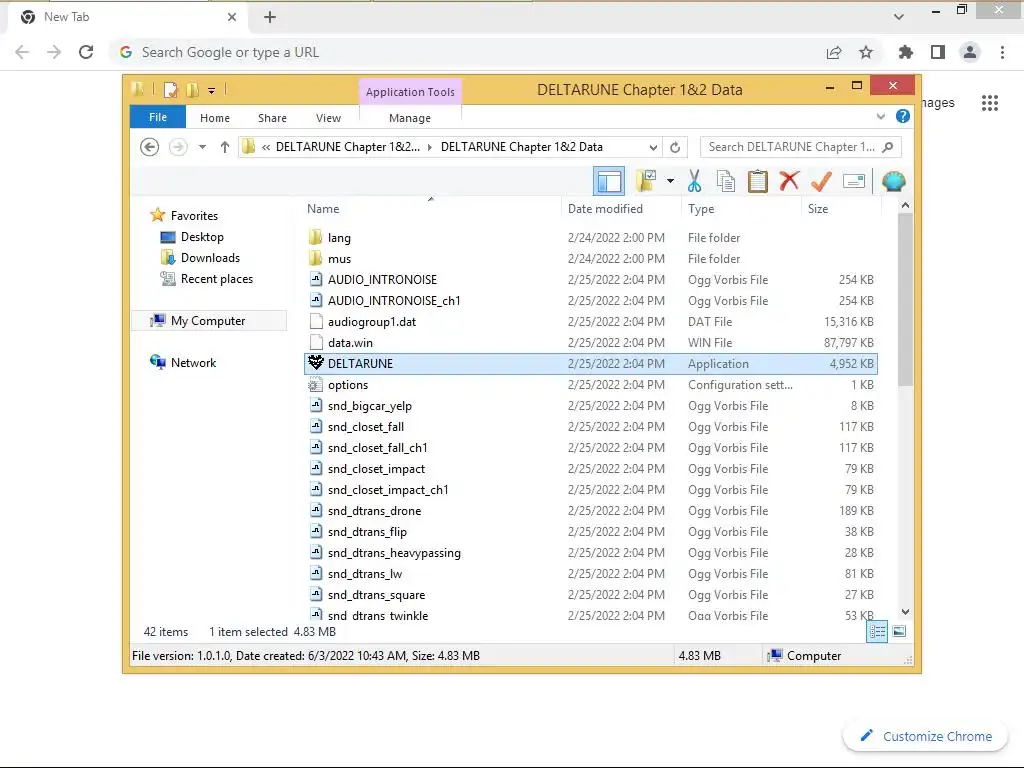Click the folder options toolbar icon
Screen dimensions: 1024x768
coord(646,182)
